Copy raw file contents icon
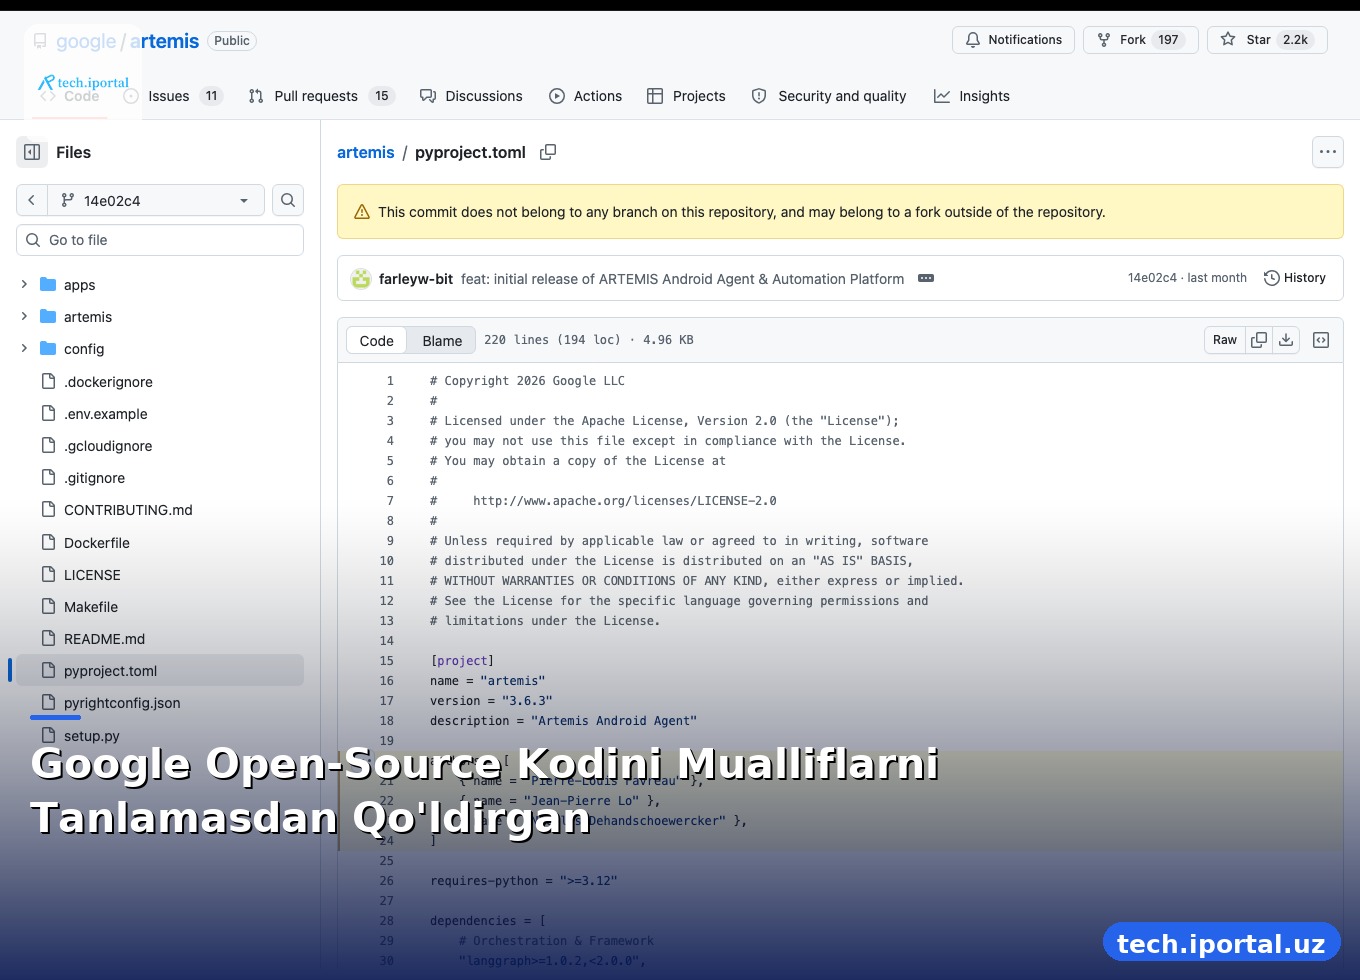1360x980 pixels. coord(1259,340)
